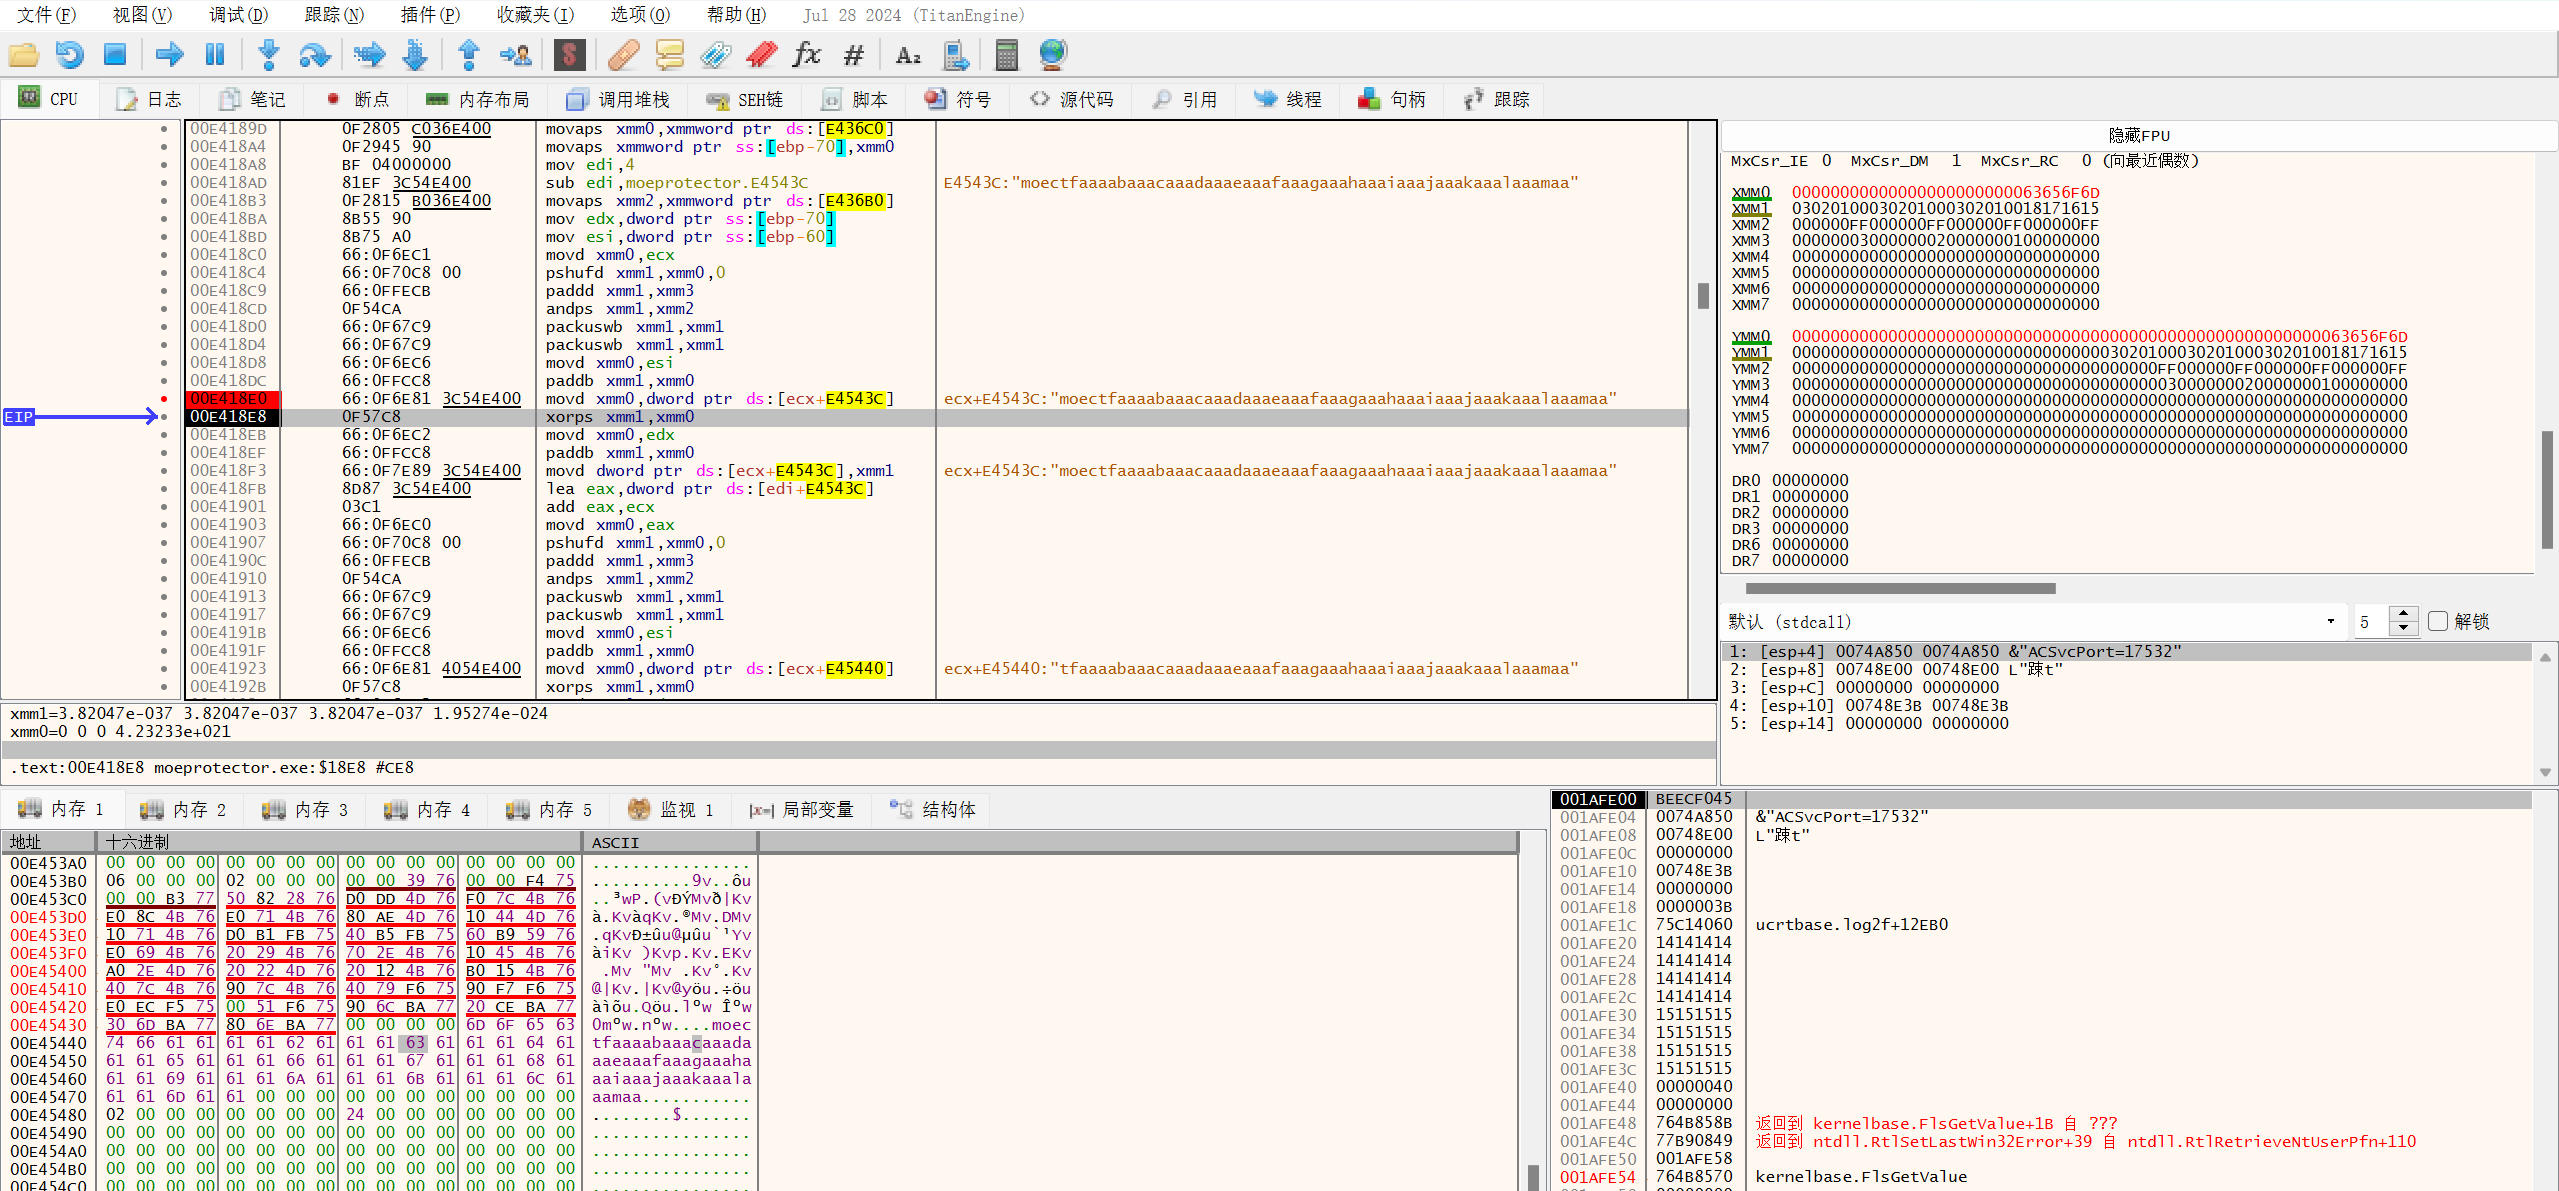Open the calculator toolbar icon
This screenshot has height=1191, width=2559.
(x=1006, y=55)
